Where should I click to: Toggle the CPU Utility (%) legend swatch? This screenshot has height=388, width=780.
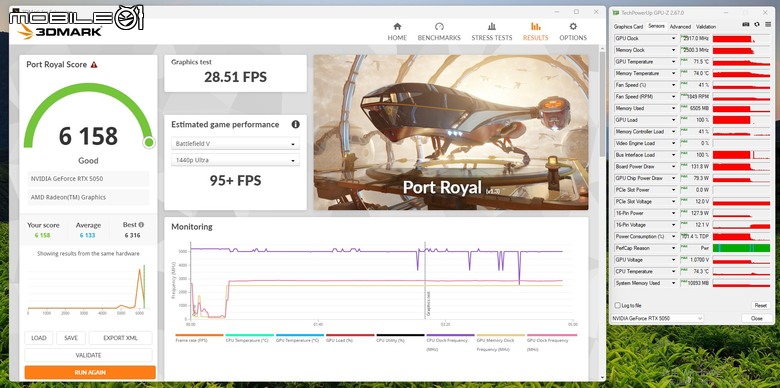pyautogui.click(x=400, y=335)
